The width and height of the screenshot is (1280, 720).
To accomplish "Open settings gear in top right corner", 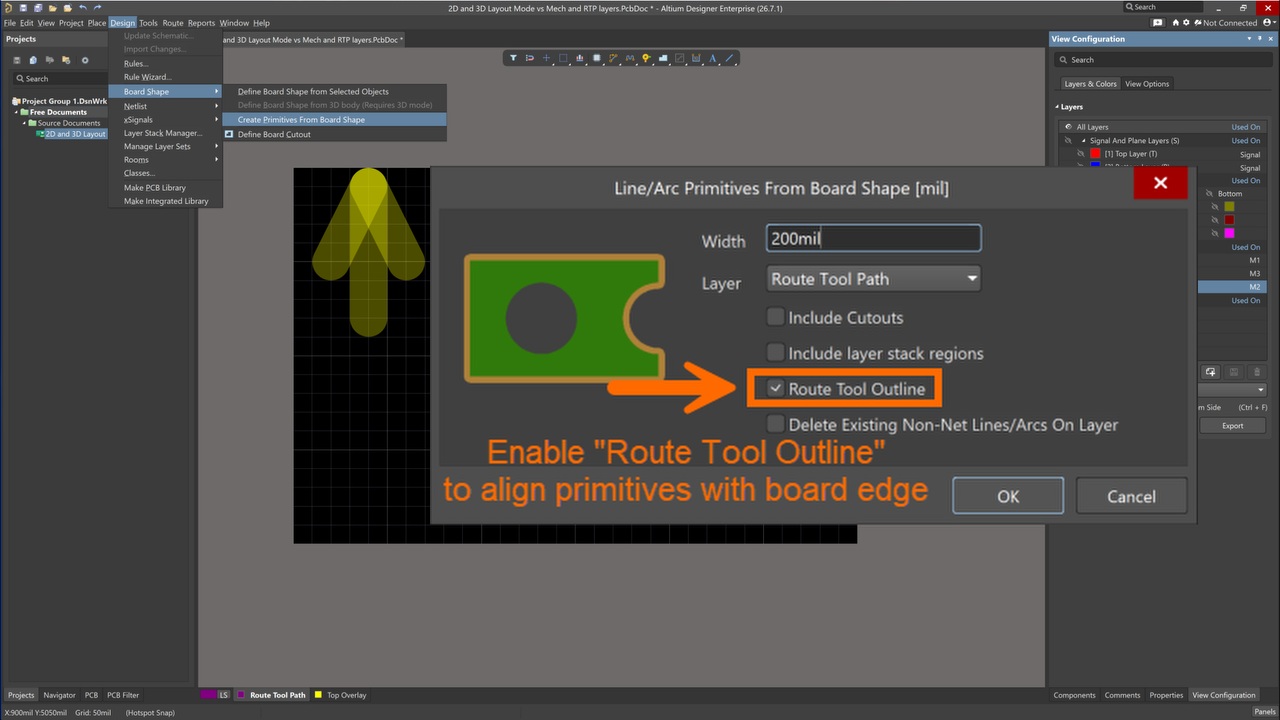I will [1186, 22].
